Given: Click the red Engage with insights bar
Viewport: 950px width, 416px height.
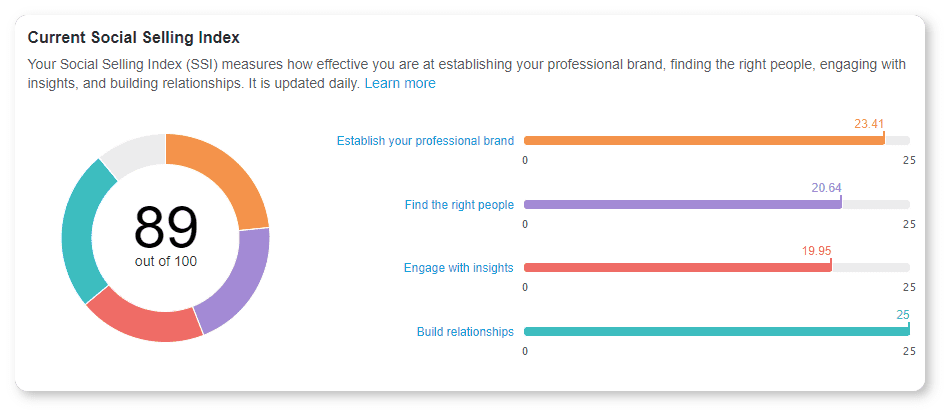Looking at the screenshot, I should pyautogui.click(x=677, y=268).
